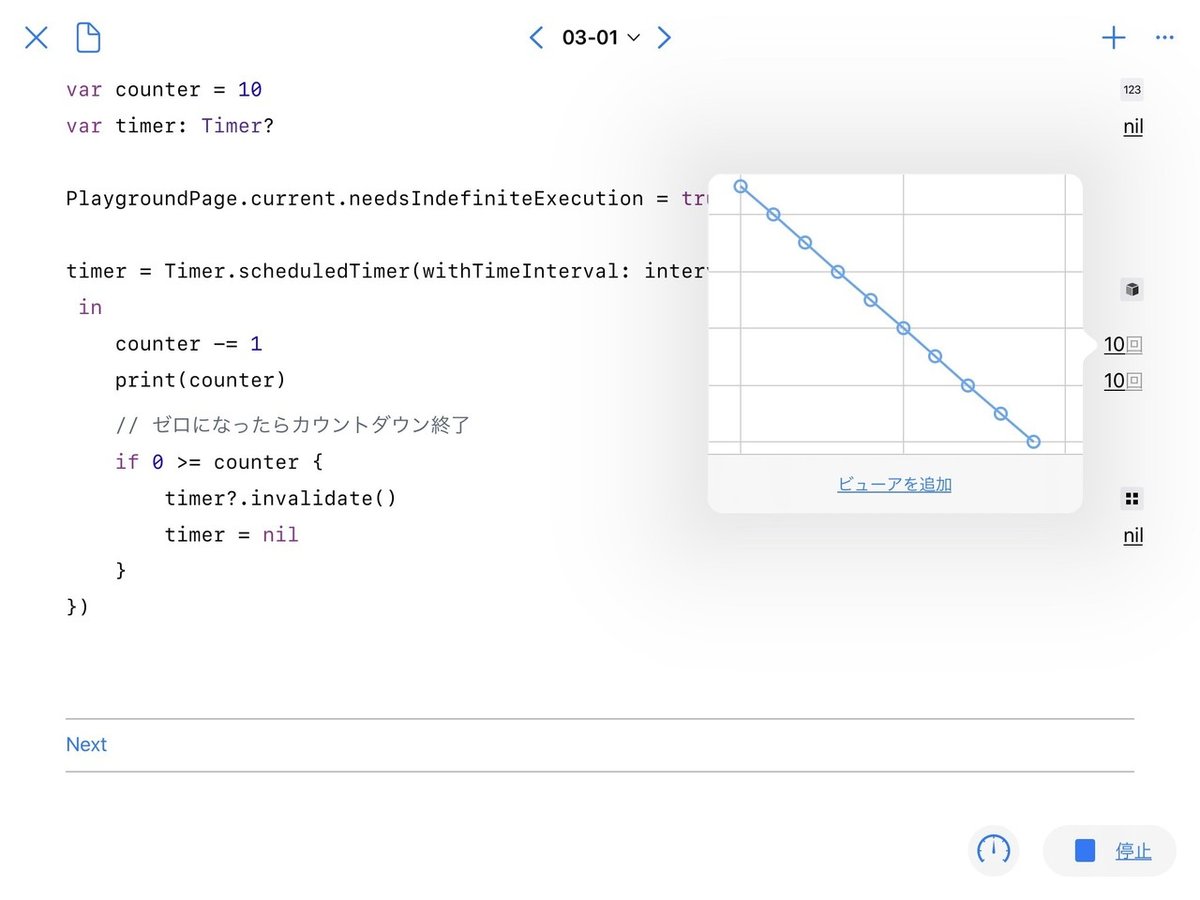
Task: Select the last data point on graph
Action: [1033, 442]
